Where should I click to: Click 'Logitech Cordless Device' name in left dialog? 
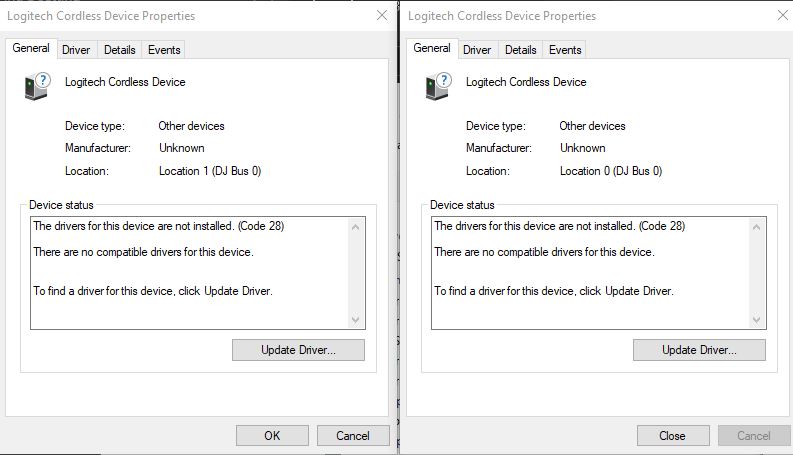point(125,82)
